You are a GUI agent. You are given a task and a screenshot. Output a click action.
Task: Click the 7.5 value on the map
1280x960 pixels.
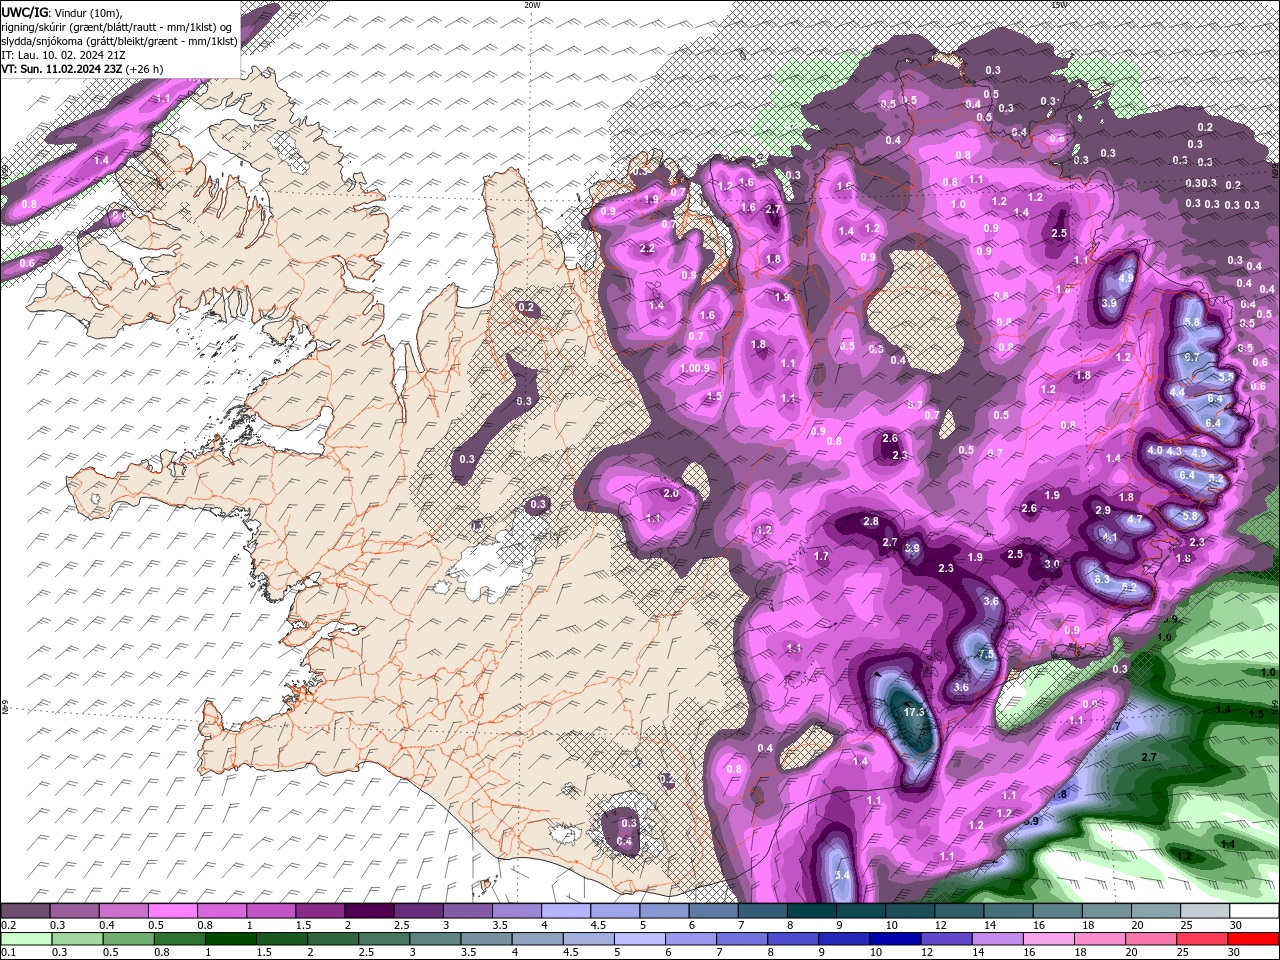point(986,654)
